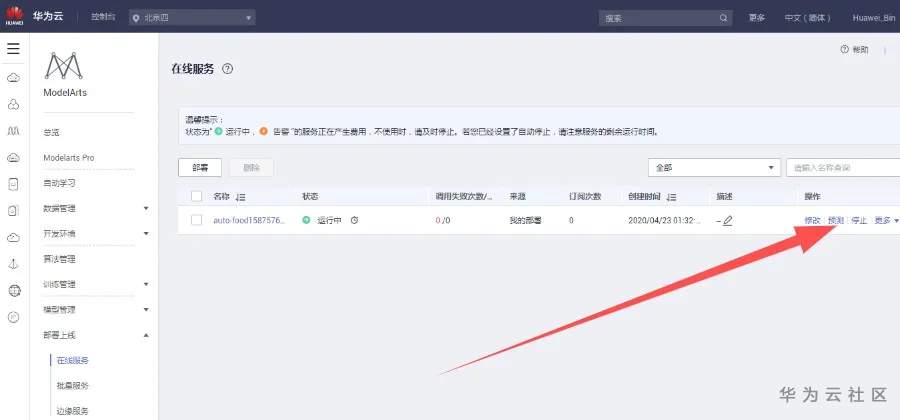The image size is (900, 420).
Task: Click 更多 in the top bar
Action: (757, 18)
